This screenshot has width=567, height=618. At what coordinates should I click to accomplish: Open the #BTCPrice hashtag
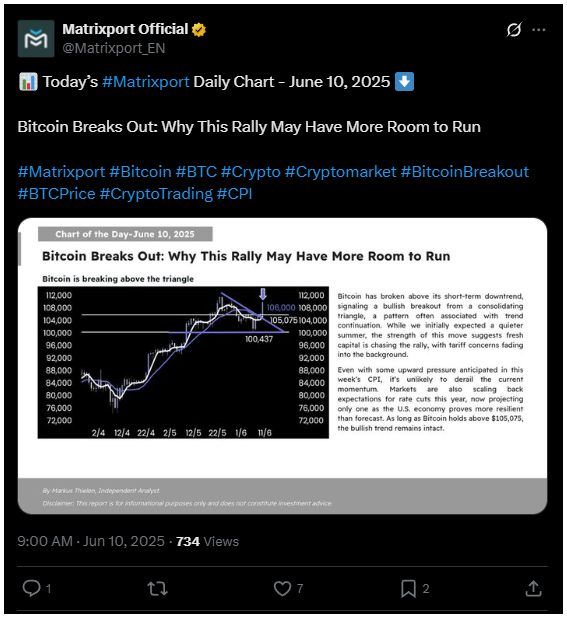tap(57, 194)
